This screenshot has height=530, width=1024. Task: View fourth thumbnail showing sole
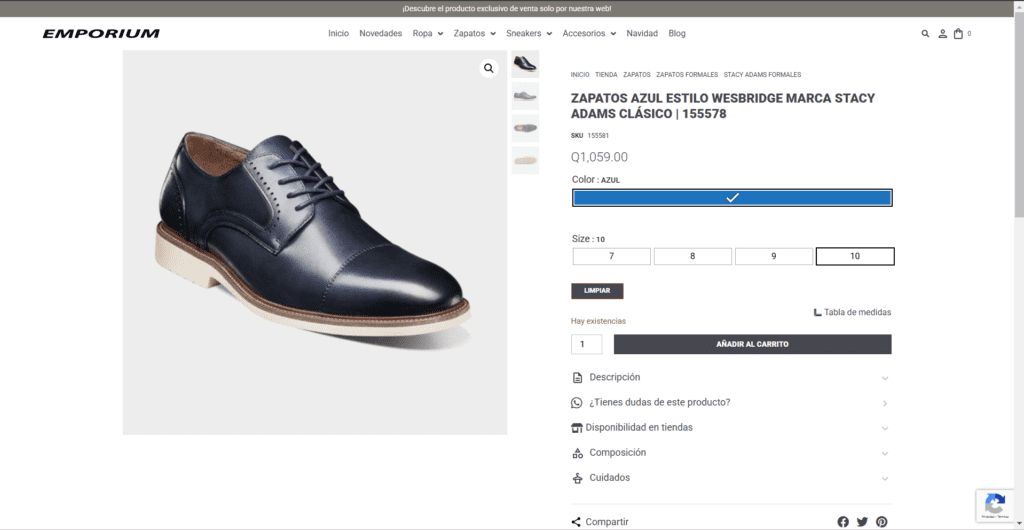coord(525,160)
